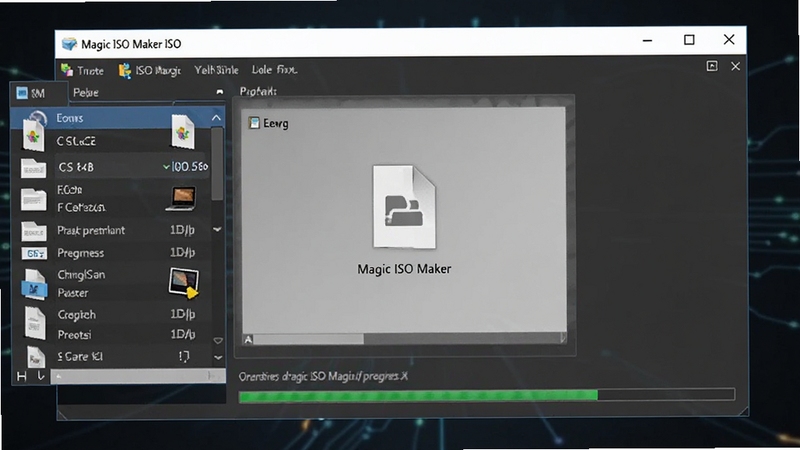Switch to the Pelse tab

click(x=86, y=92)
